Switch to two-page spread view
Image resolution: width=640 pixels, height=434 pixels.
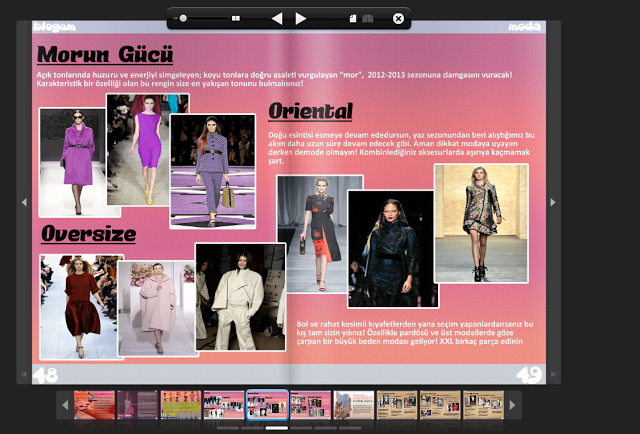367,18
